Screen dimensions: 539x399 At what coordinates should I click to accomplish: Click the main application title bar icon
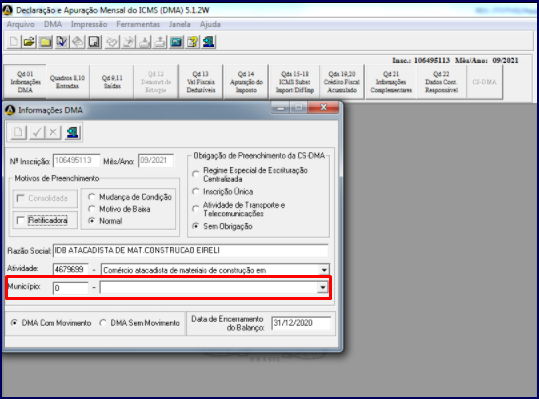point(8,10)
